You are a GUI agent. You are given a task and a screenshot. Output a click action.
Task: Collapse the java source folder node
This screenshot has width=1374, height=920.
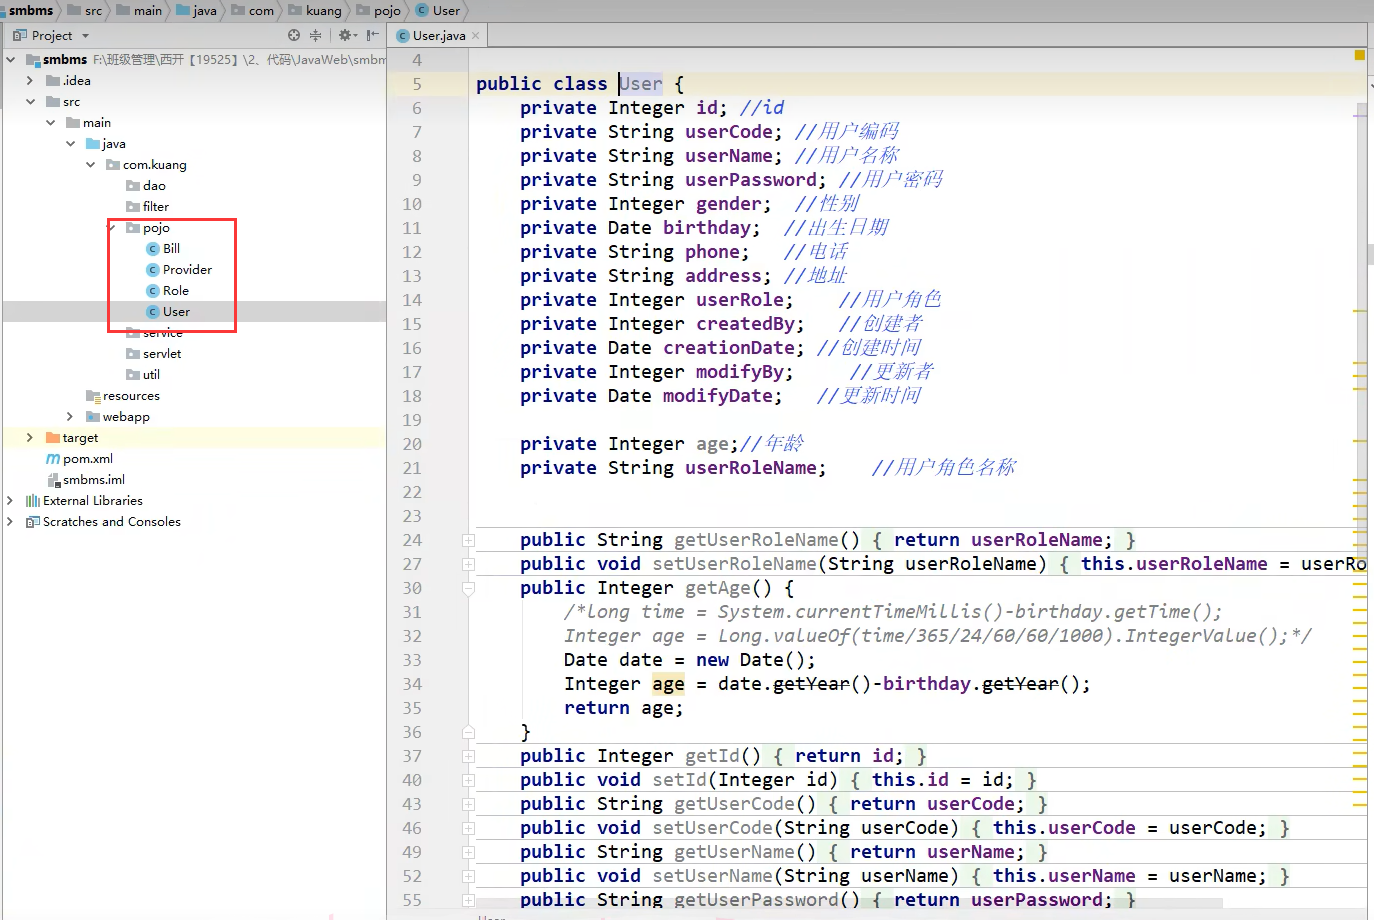point(70,143)
